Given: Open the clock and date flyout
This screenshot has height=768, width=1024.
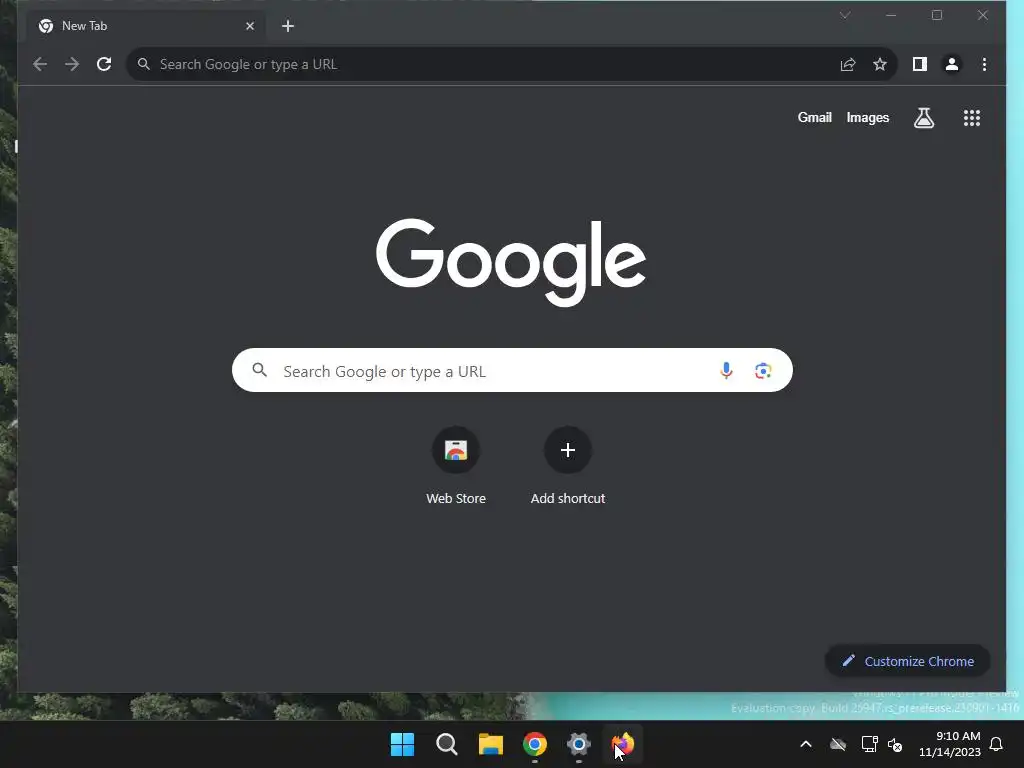Looking at the screenshot, I should pyautogui.click(x=950, y=744).
